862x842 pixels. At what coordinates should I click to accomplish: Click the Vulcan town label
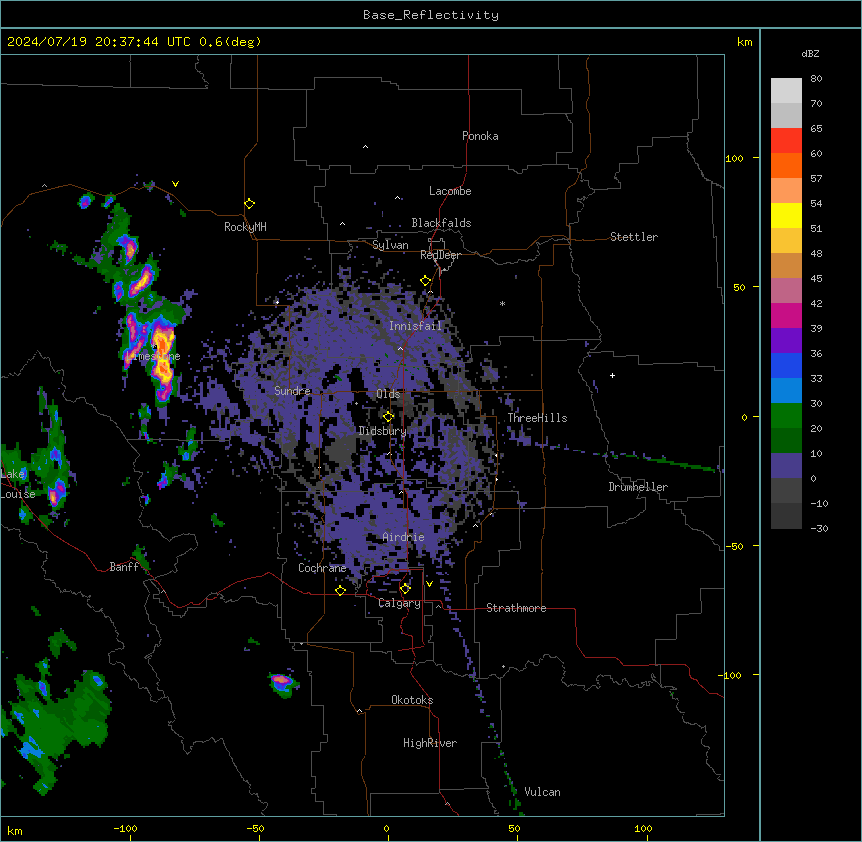542,792
